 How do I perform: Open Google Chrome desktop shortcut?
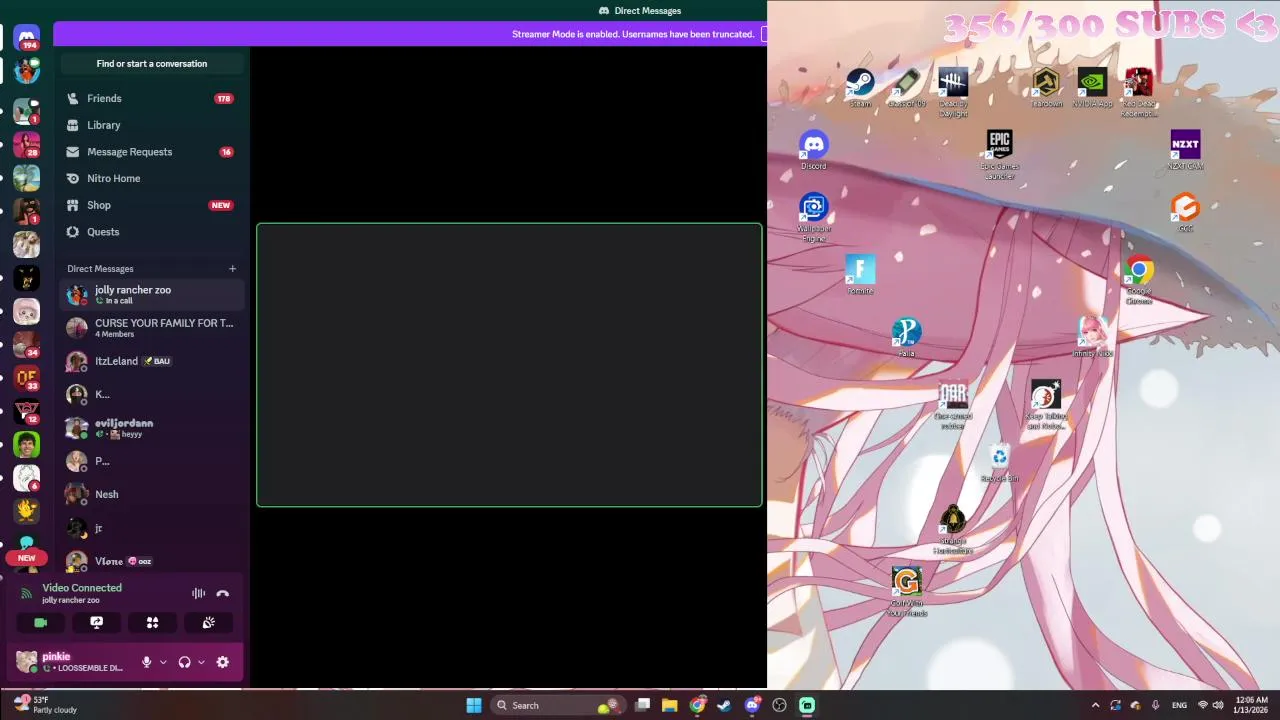(1139, 280)
